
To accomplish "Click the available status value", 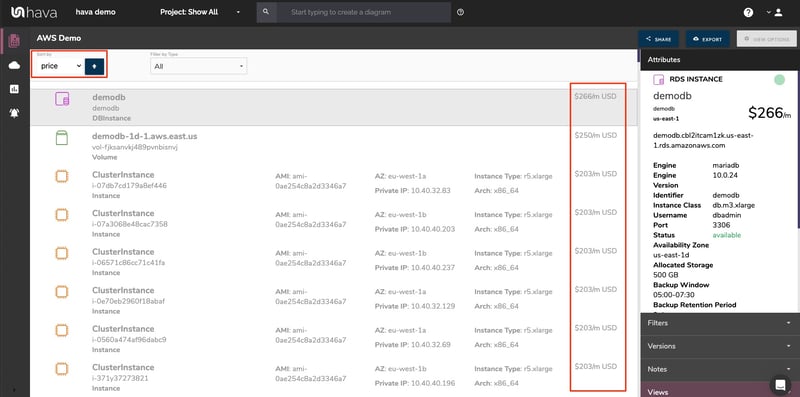I will click(x=727, y=235).
